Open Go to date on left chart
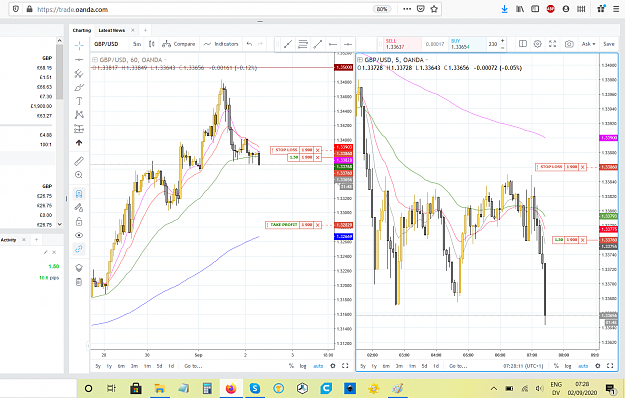625x398 pixels. pos(193,366)
